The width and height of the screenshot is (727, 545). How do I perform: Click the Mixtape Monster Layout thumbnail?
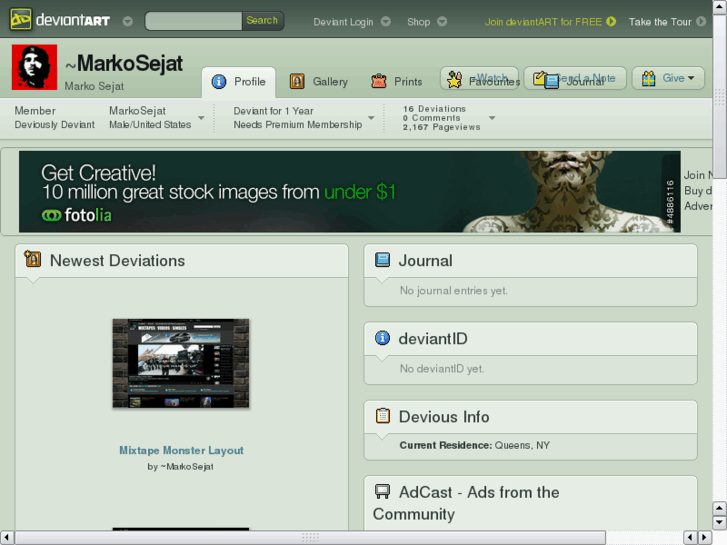point(181,363)
